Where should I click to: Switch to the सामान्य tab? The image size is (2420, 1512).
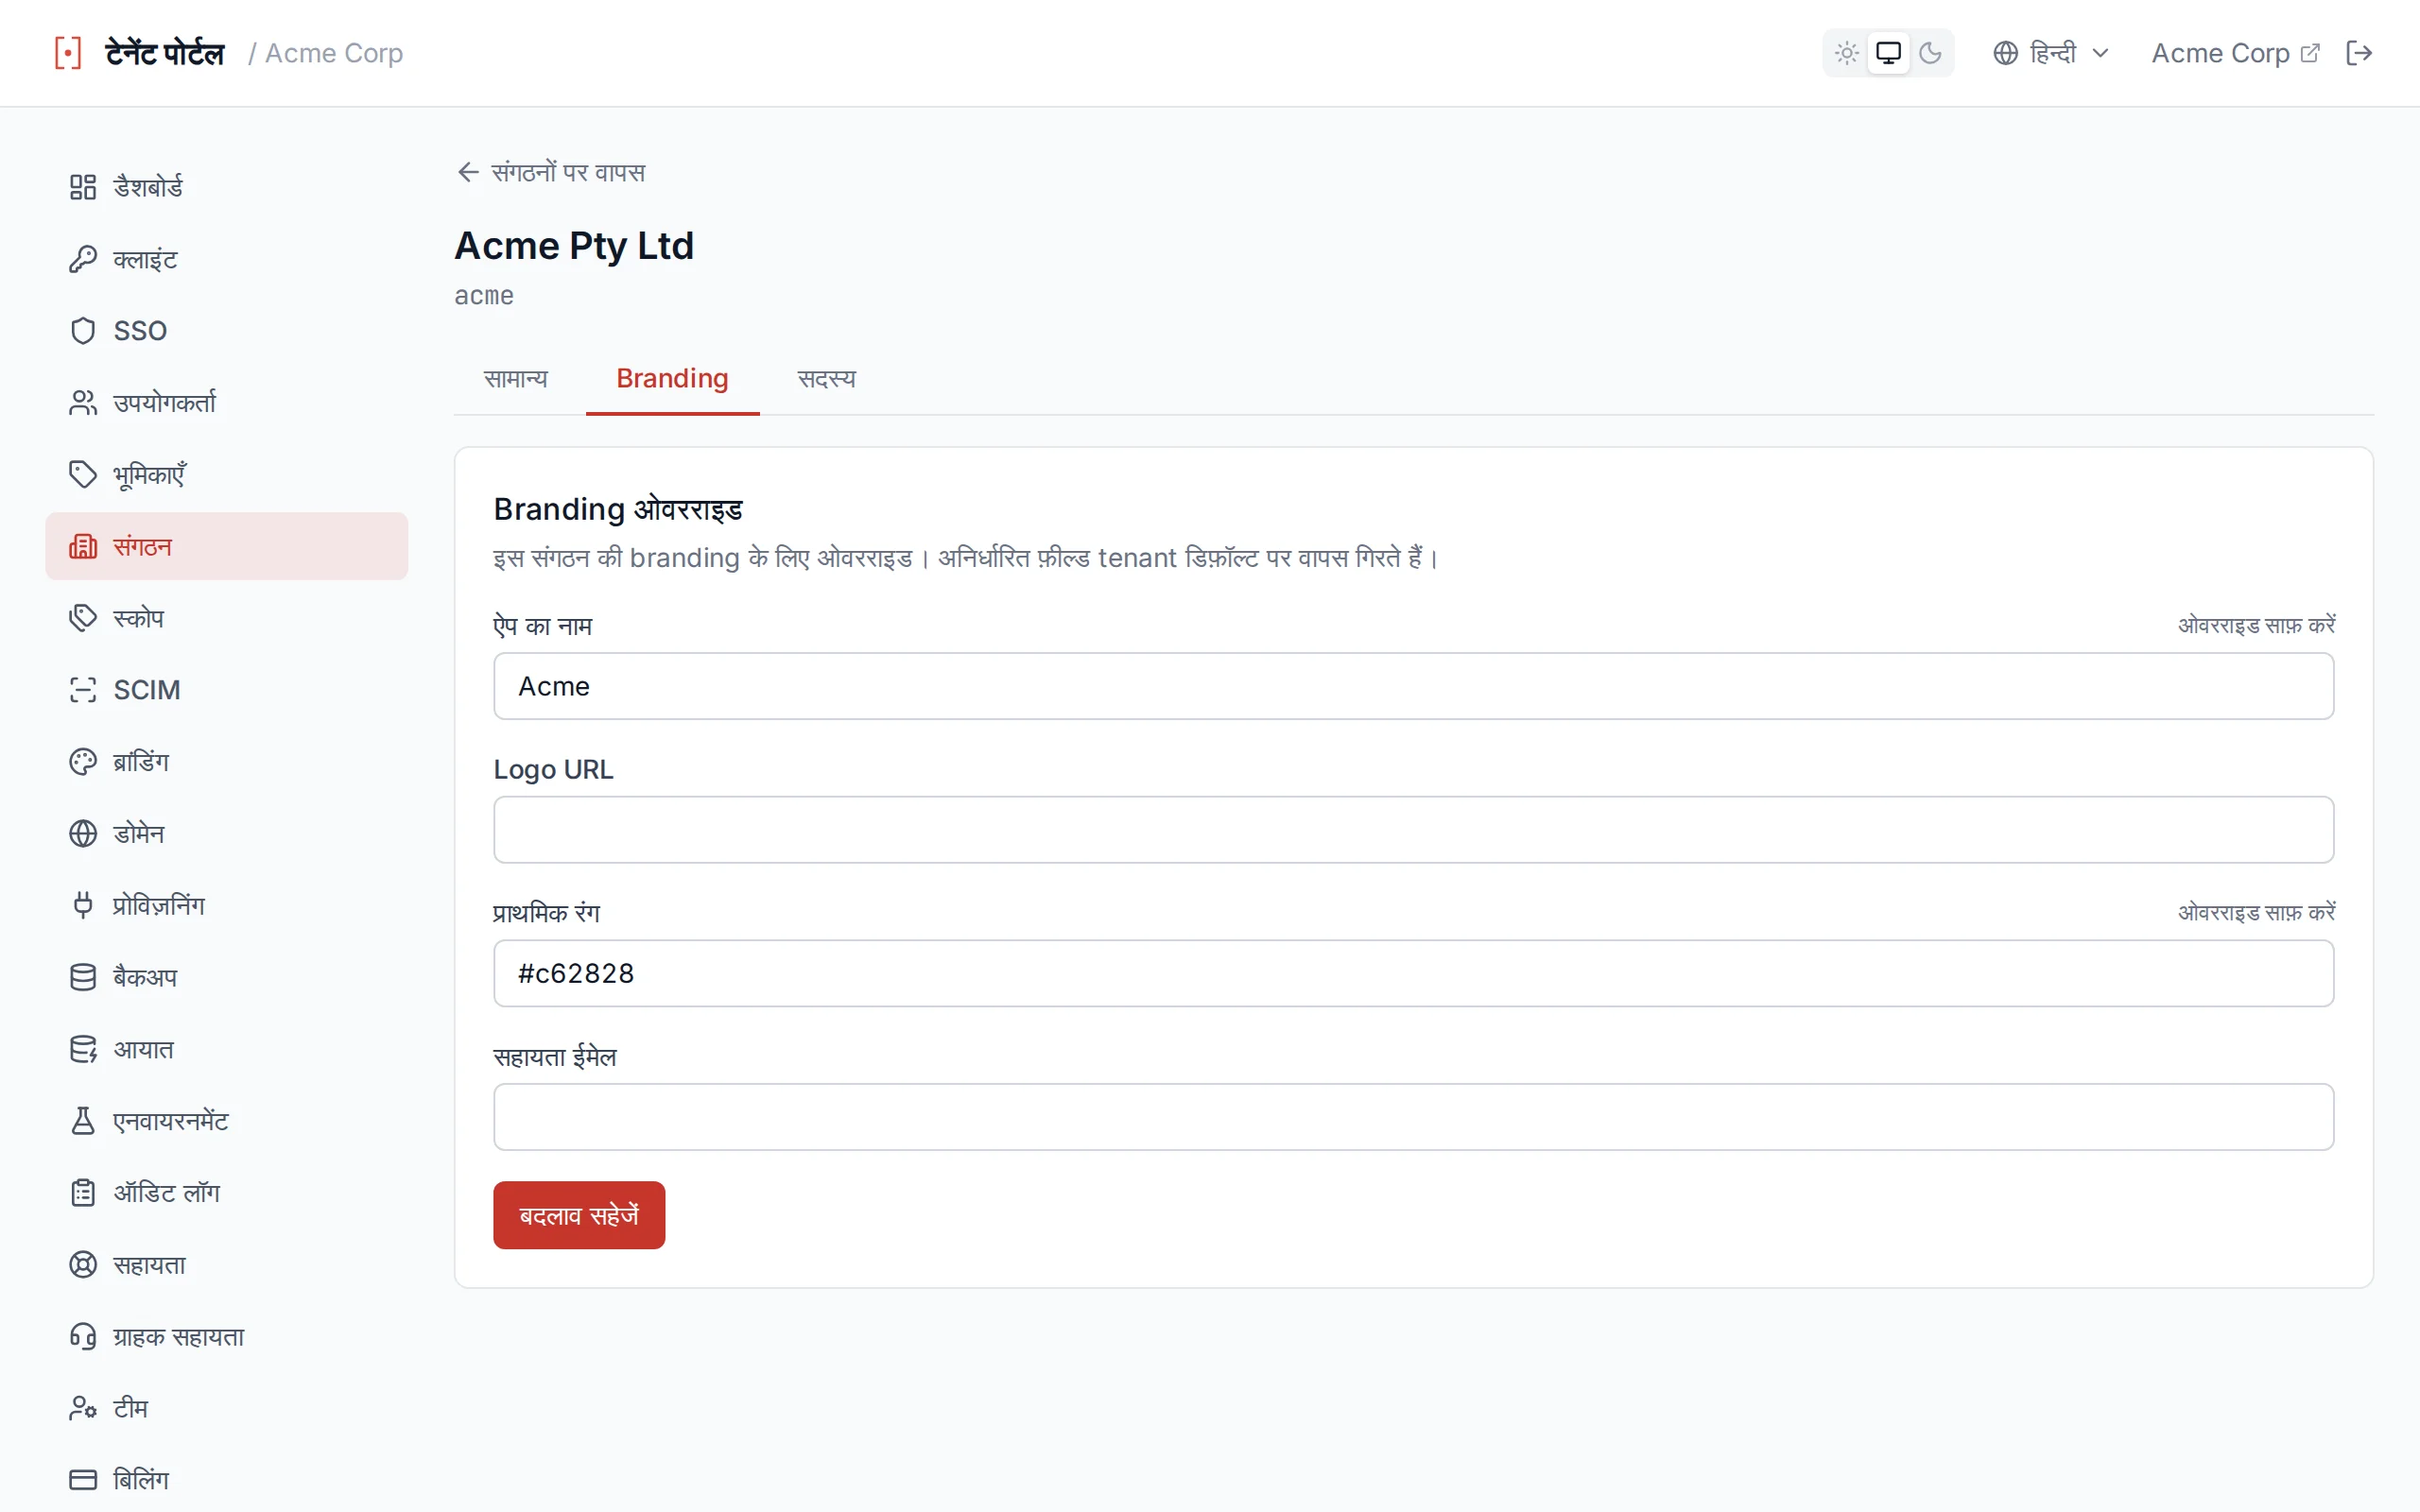pyautogui.click(x=516, y=379)
